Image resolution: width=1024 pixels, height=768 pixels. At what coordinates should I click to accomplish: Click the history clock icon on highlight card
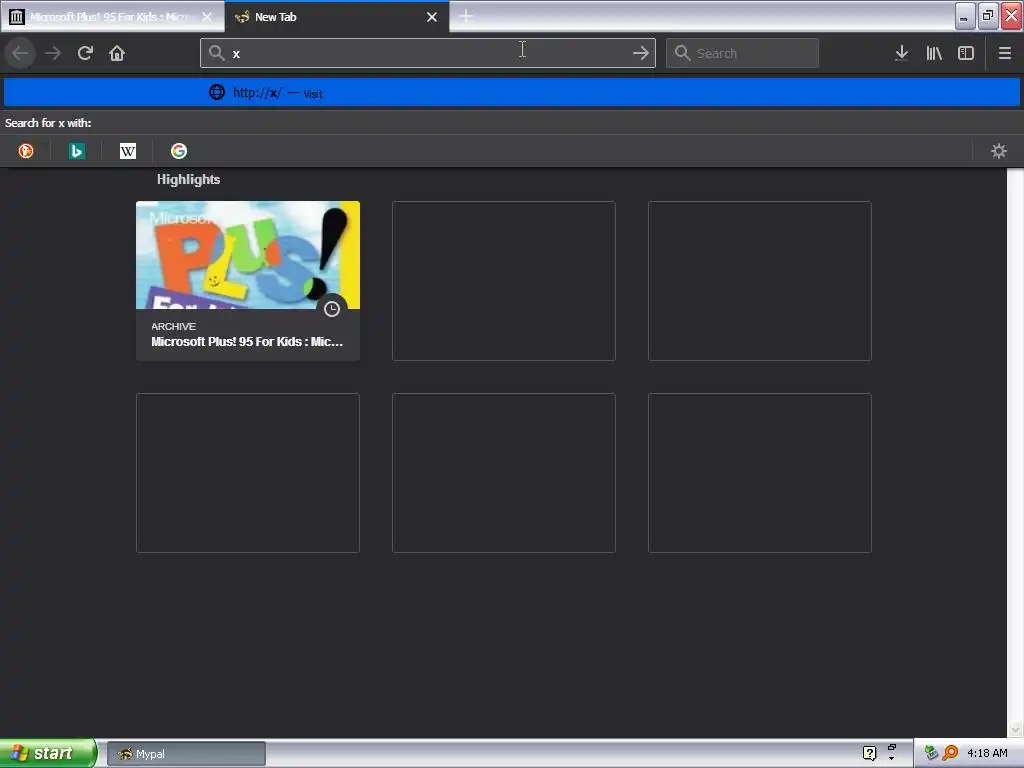[x=332, y=309]
